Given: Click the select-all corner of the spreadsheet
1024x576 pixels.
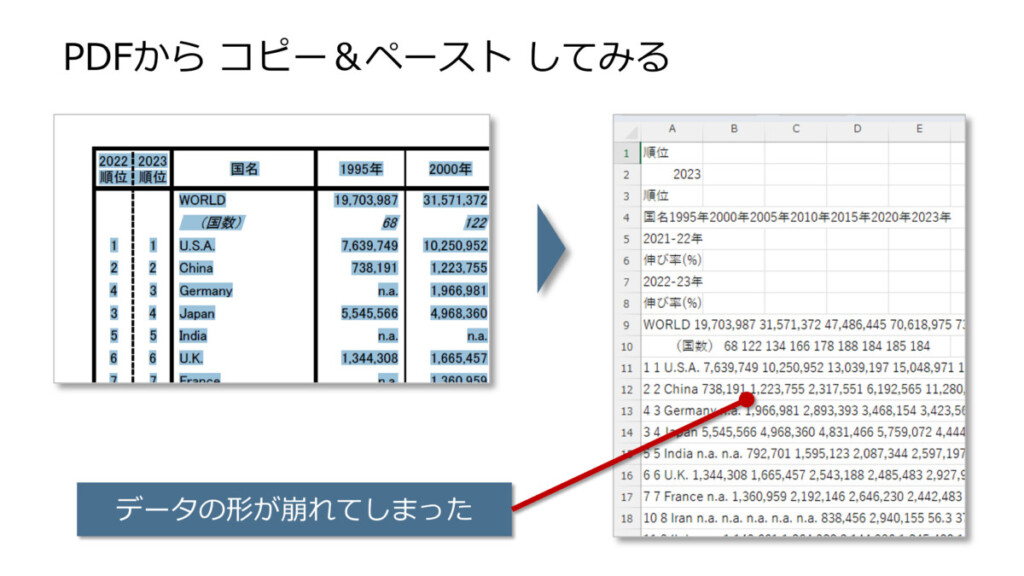Looking at the screenshot, I should 626,129.
